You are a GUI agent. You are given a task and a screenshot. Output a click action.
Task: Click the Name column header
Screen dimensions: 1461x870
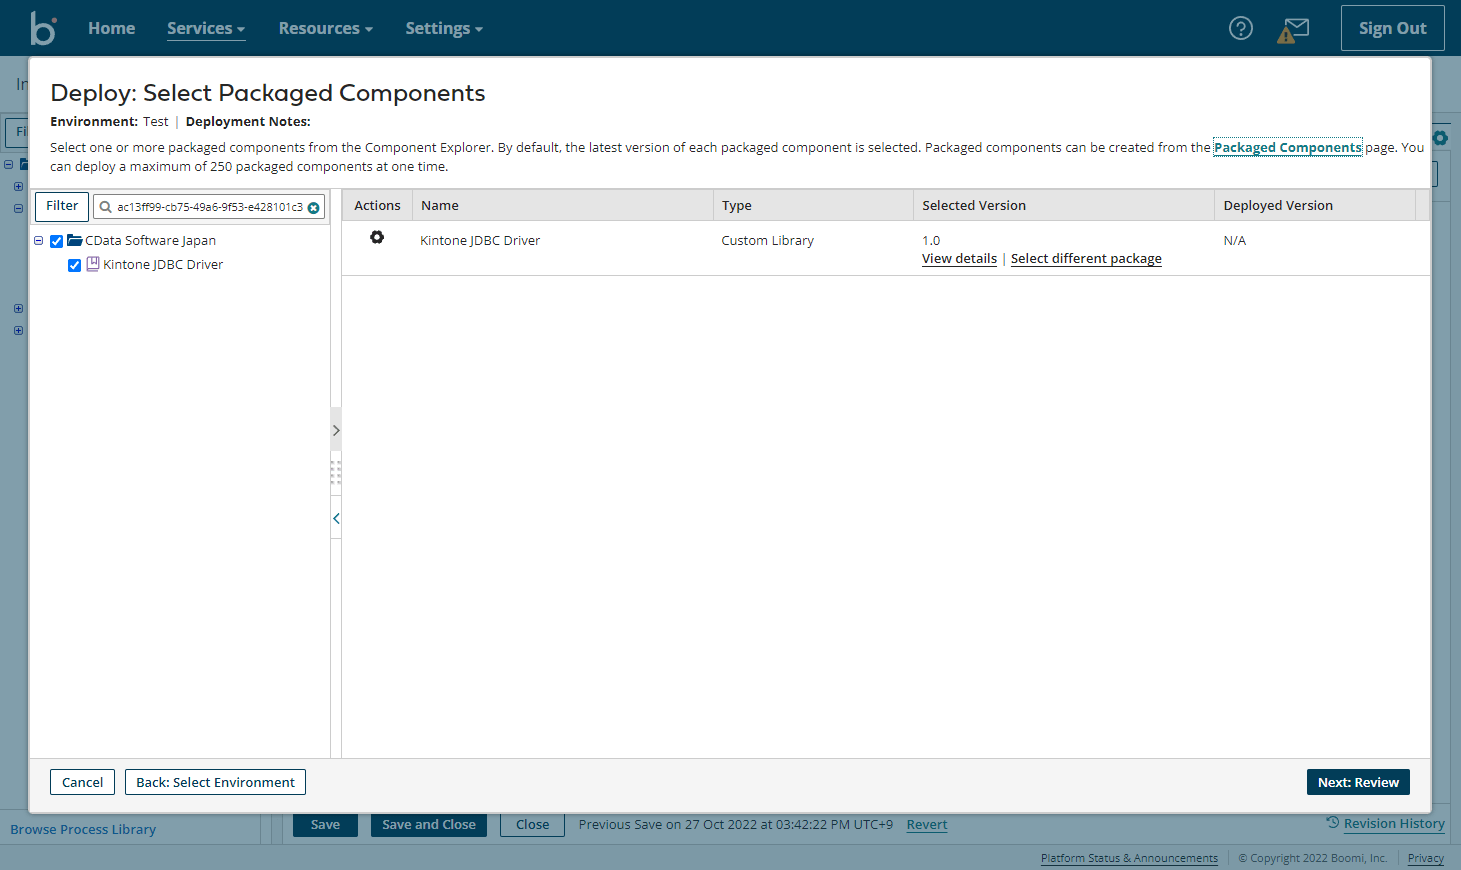pyautogui.click(x=563, y=205)
